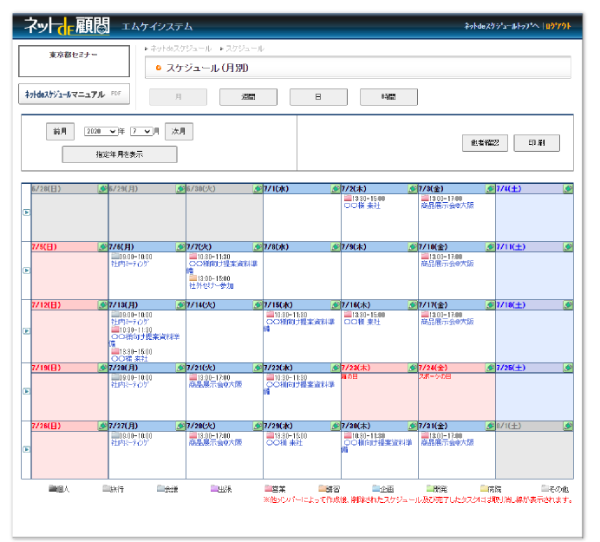Open the 7/3 商品展示会@大阪 event

point(447,205)
